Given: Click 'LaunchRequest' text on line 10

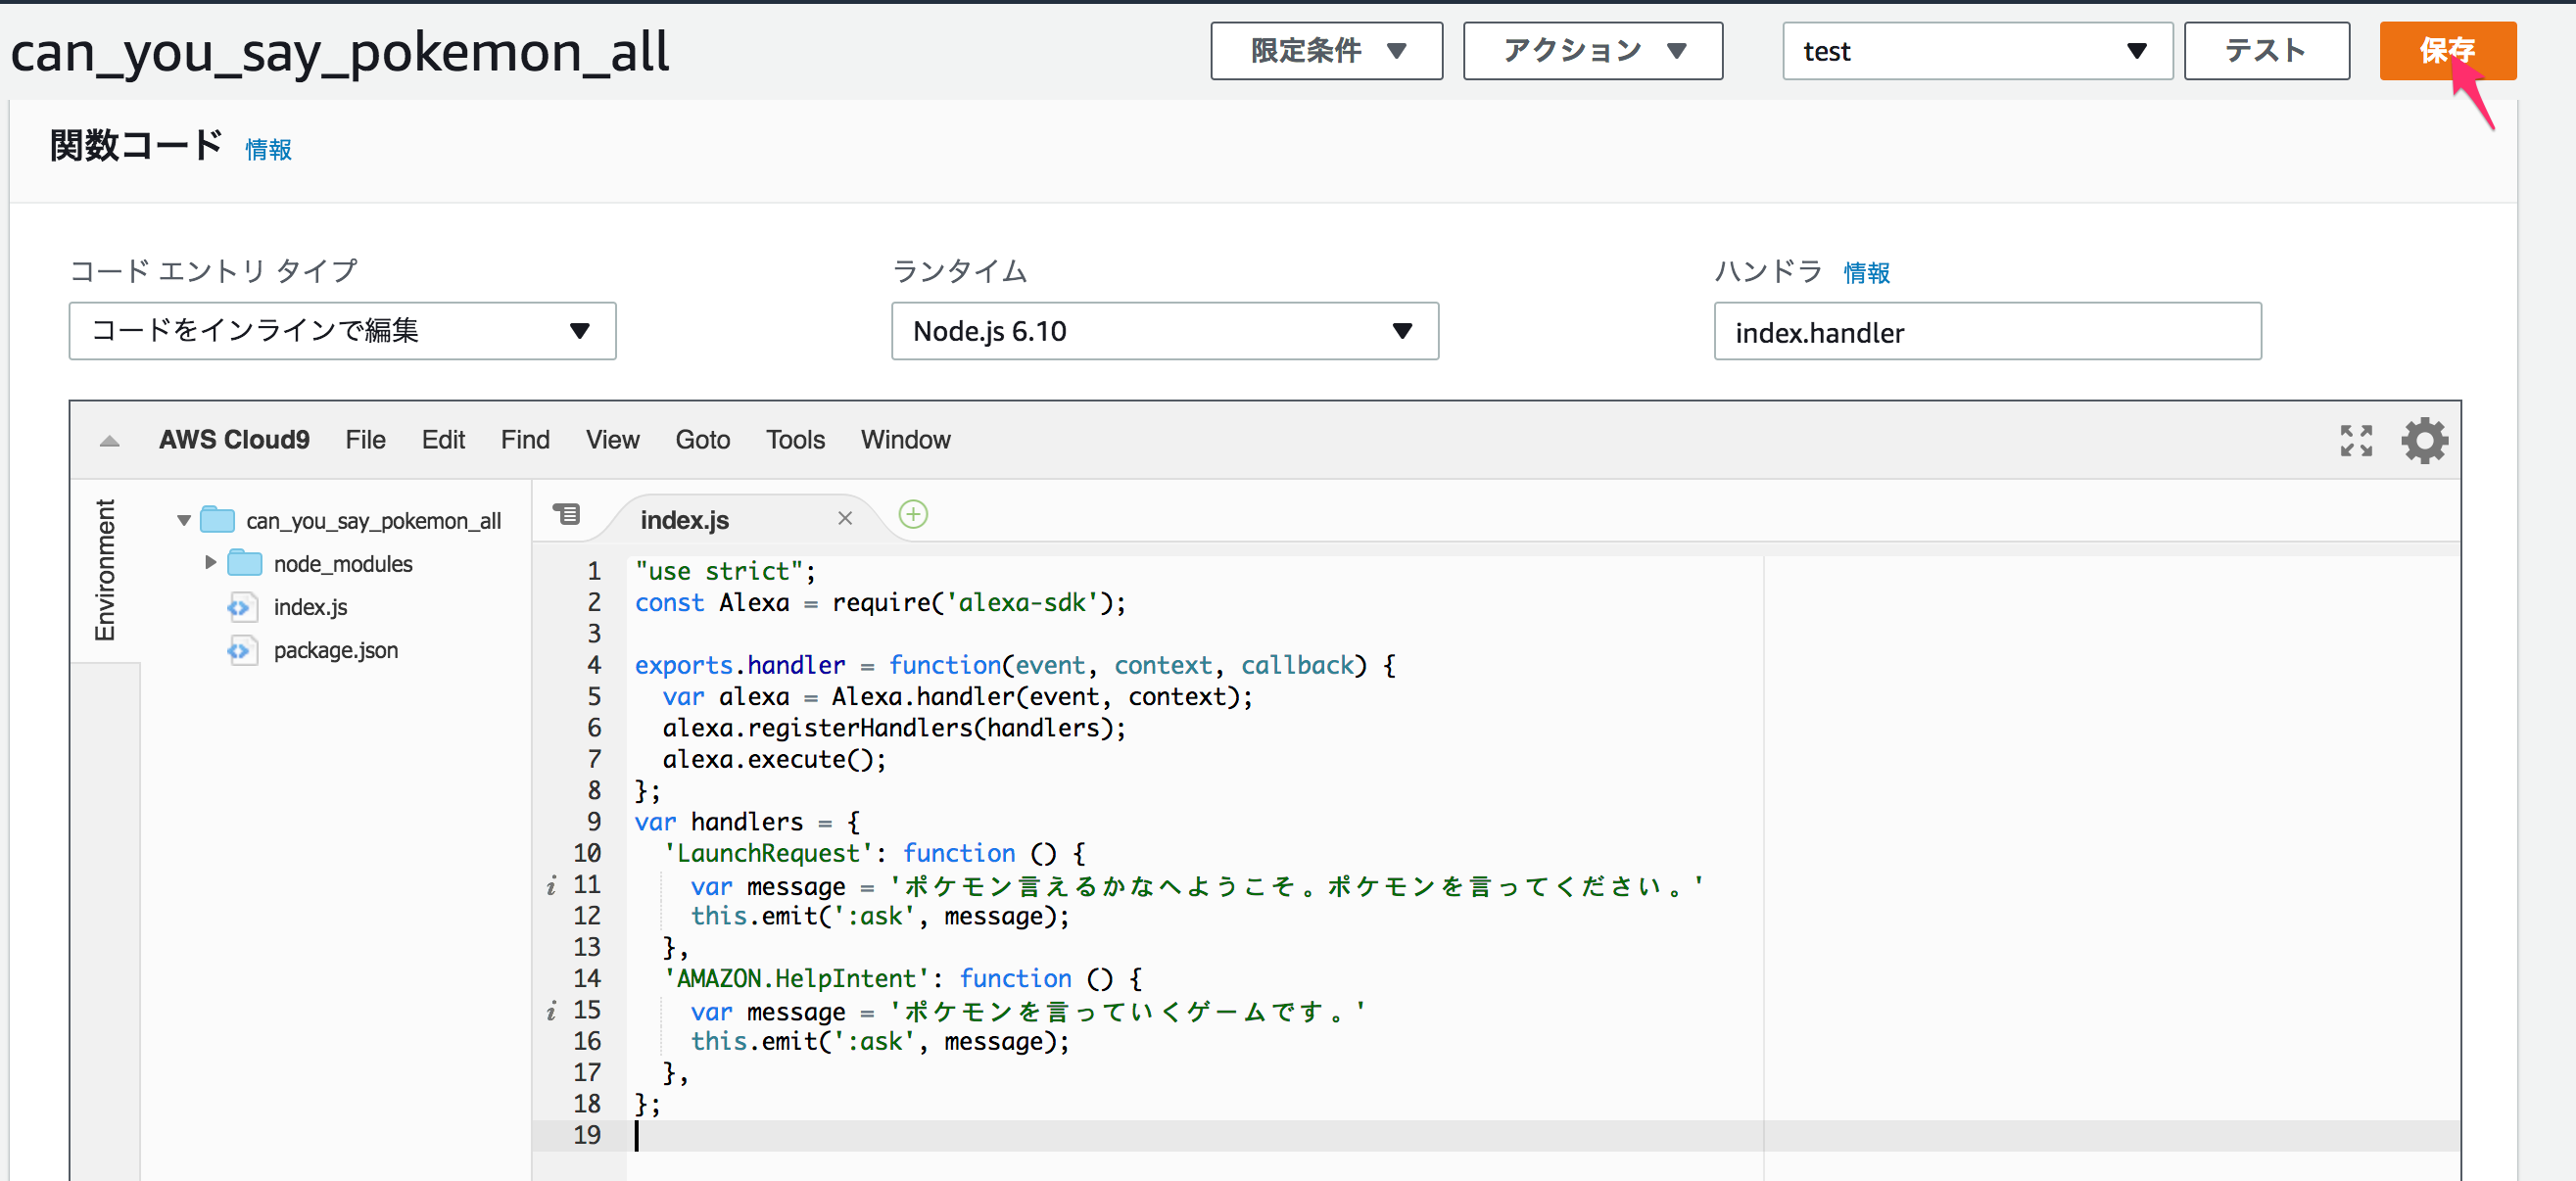Looking at the screenshot, I should [x=768, y=853].
